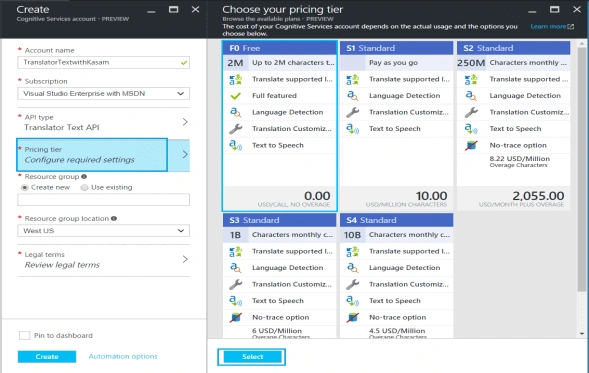The width and height of the screenshot is (589, 373).
Task: Select the S1 Standard tier header
Action: [396, 48]
